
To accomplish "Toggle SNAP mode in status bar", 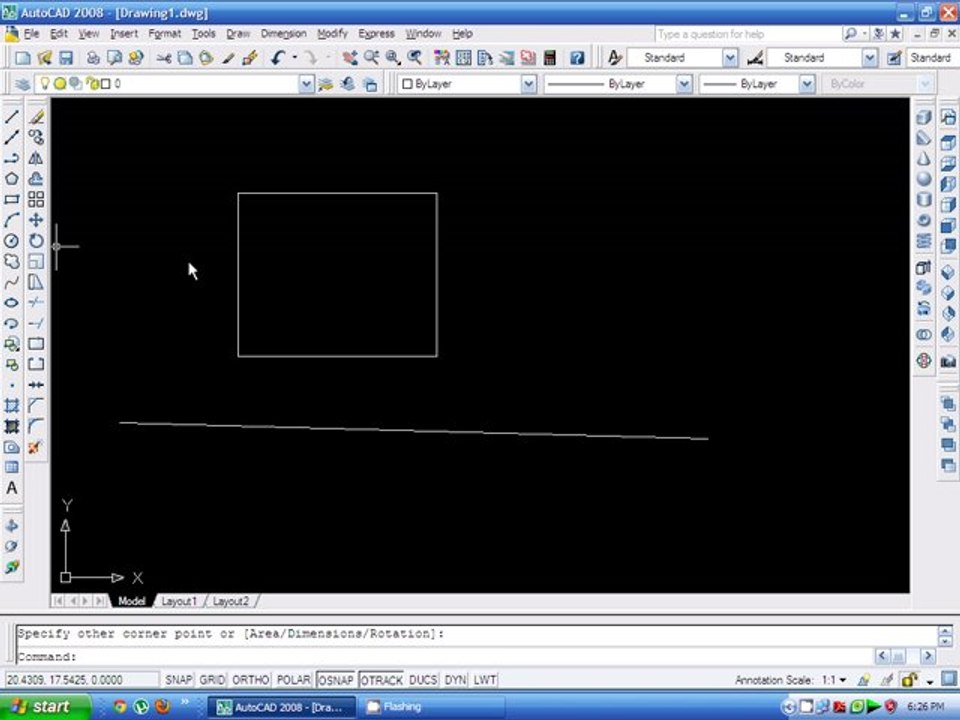I will [178, 680].
